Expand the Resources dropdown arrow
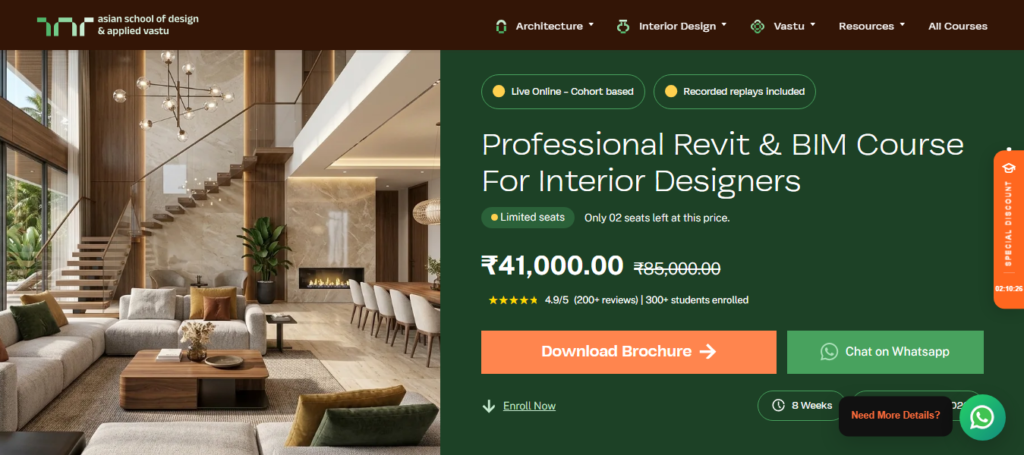 point(903,24)
